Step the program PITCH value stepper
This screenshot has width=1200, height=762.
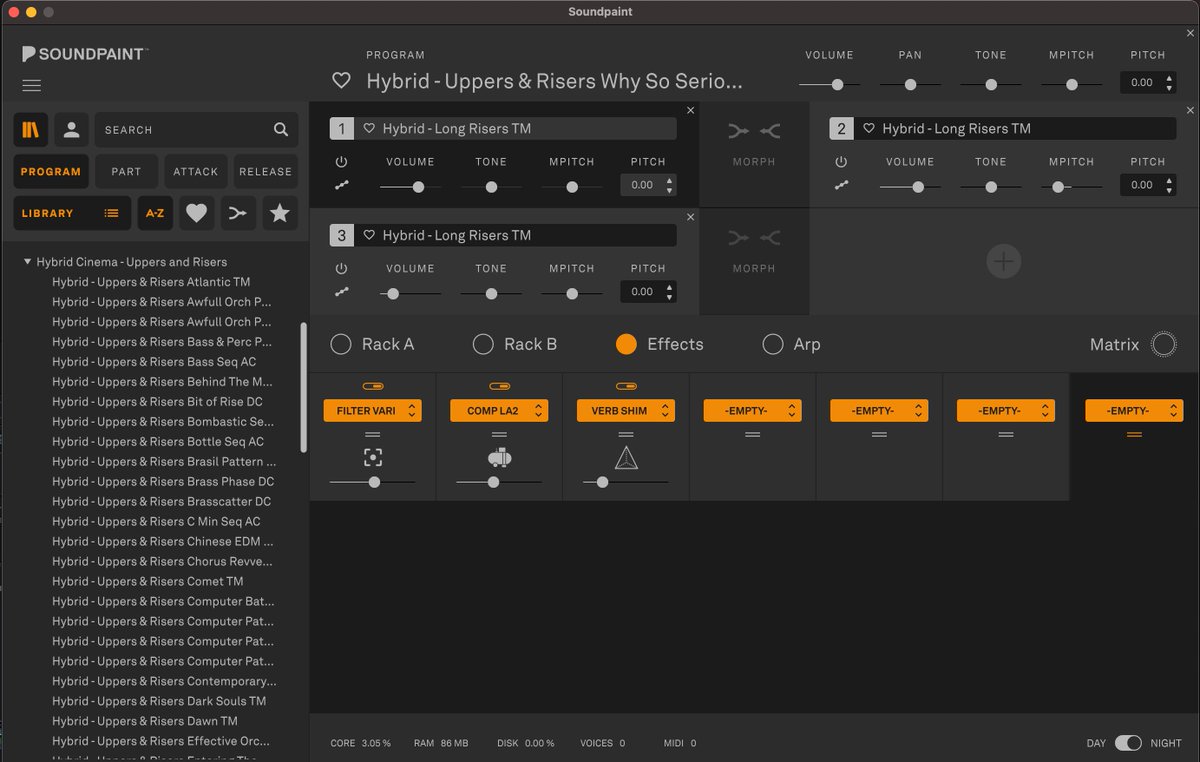(x=1170, y=83)
